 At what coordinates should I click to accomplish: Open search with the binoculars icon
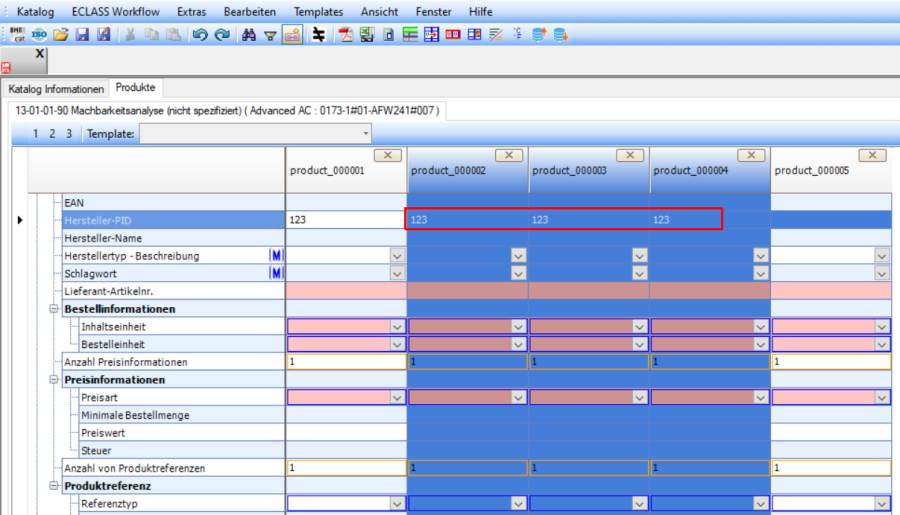click(x=249, y=34)
